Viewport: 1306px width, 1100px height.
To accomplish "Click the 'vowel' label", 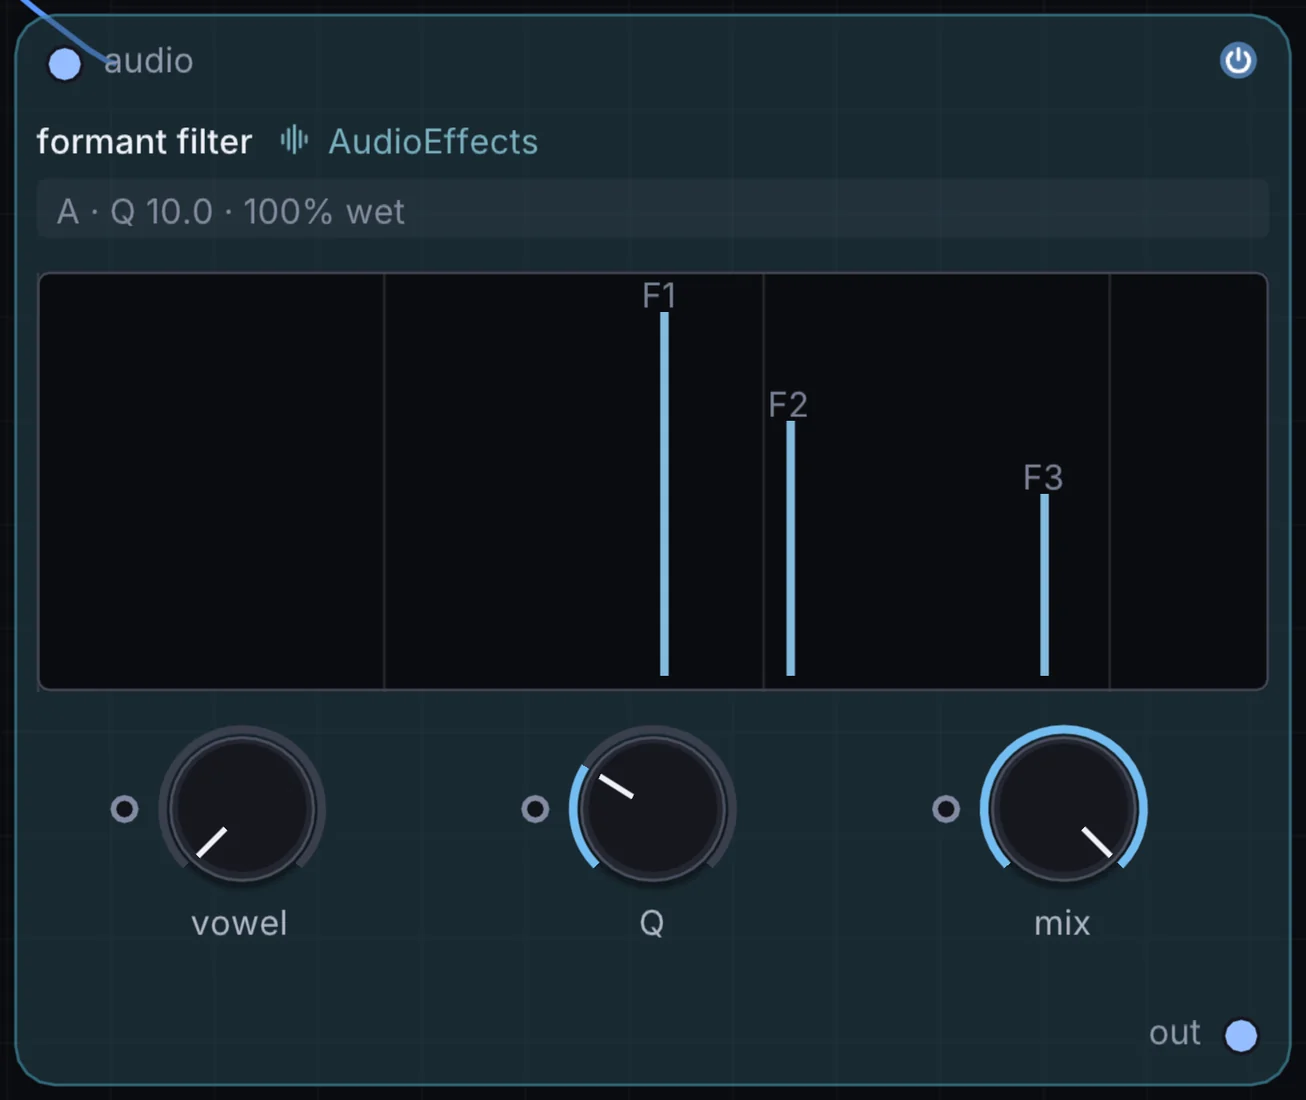I will [x=239, y=923].
